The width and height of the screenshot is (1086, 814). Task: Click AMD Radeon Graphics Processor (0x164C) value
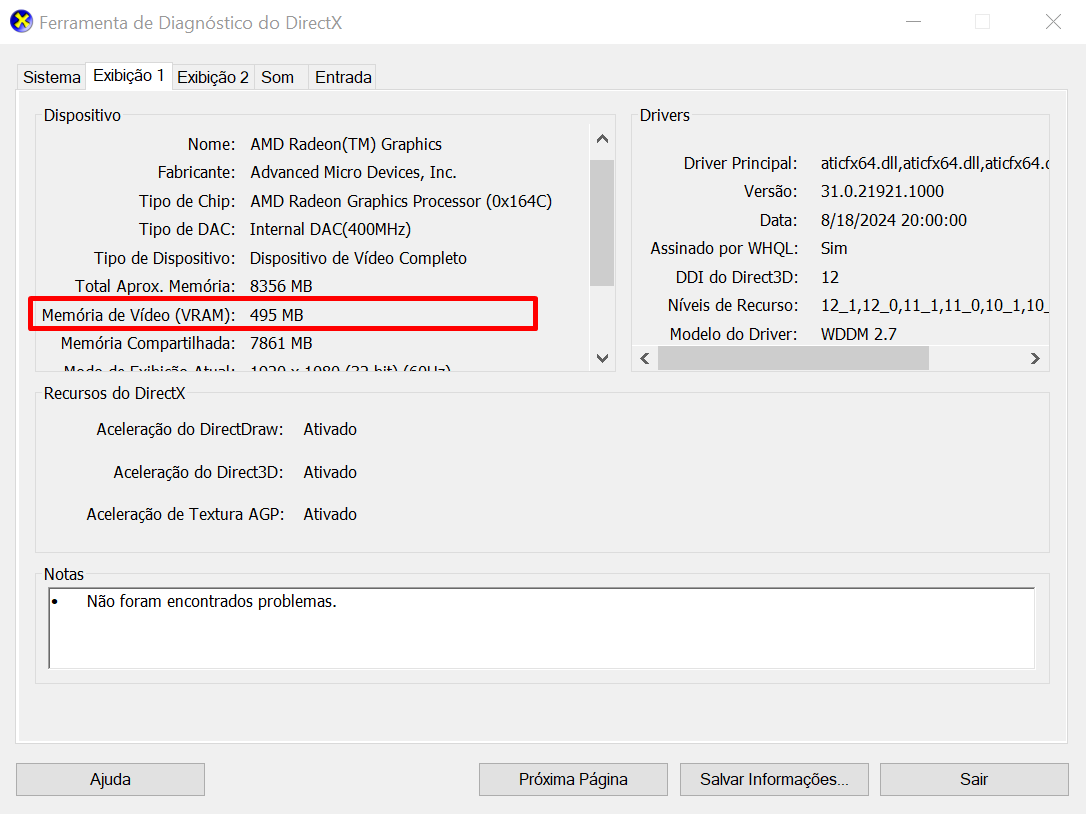[x=401, y=201]
